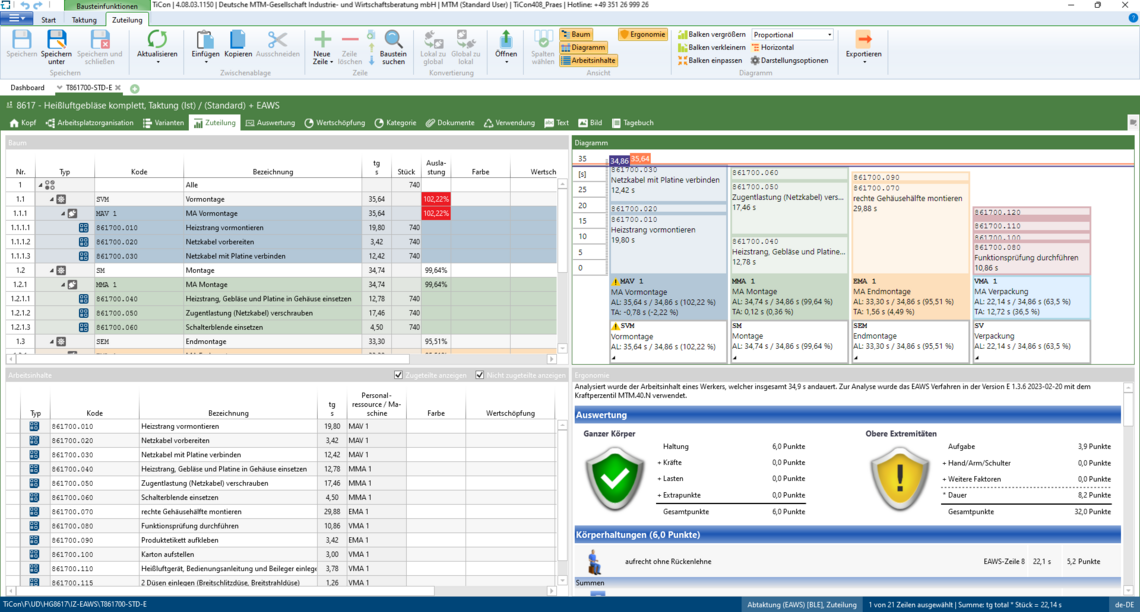Uncheck Zugeteilte anzeigen checkbox

pyautogui.click(x=399, y=375)
